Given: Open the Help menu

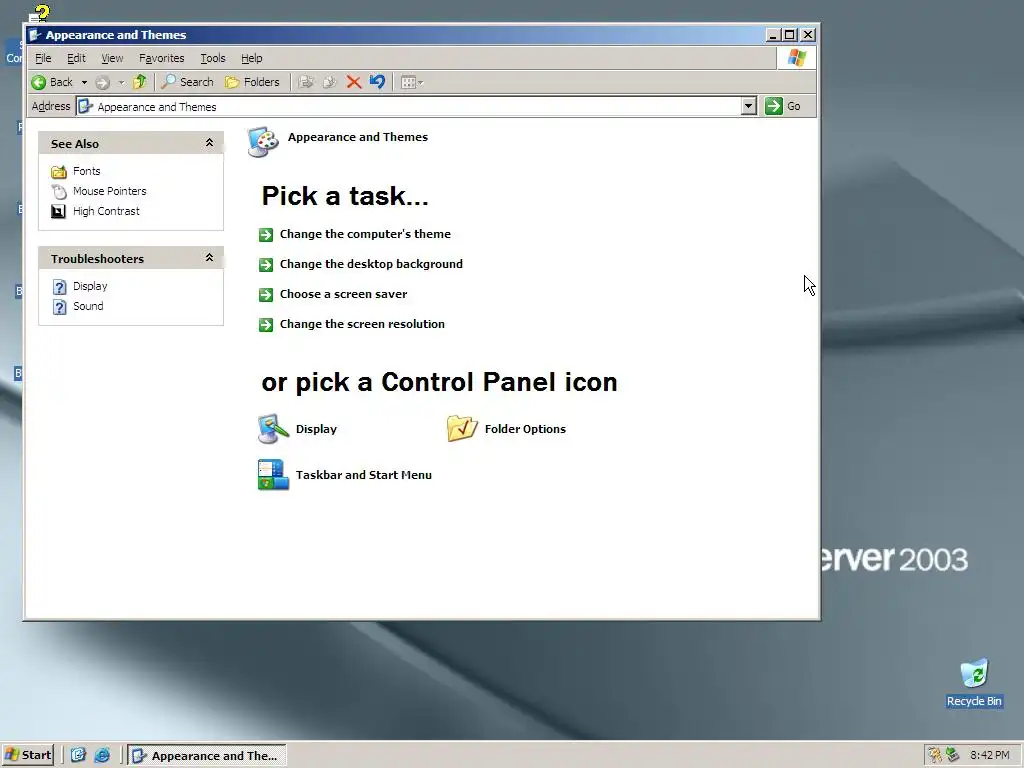Looking at the screenshot, I should 251,58.
